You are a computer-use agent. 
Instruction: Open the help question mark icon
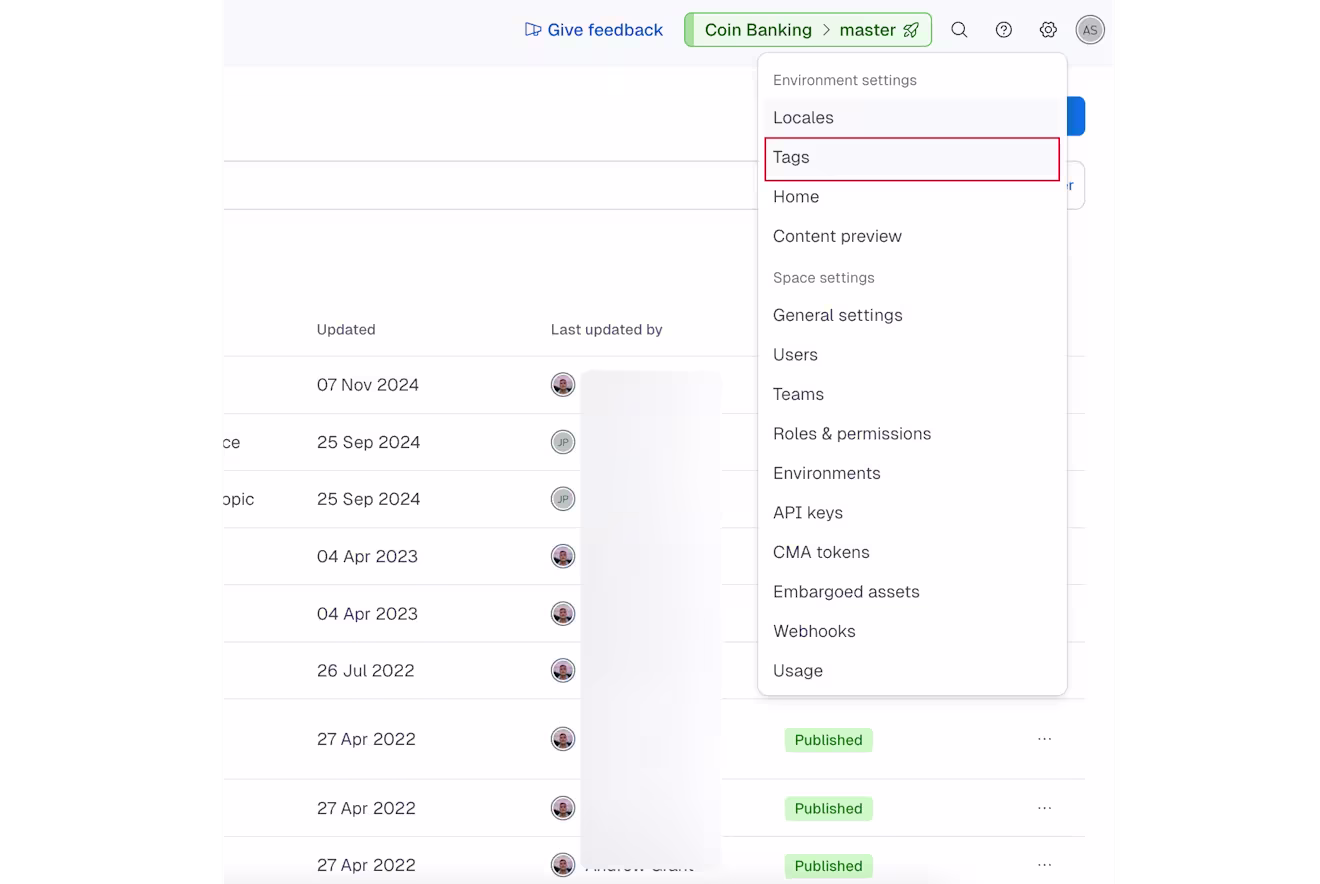point(1004,30)
